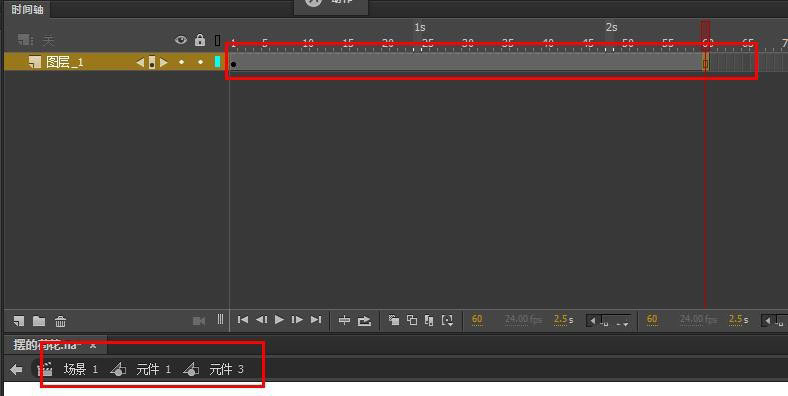Viewport: 788px width, 396px height.
Task: Toggle loop playback
Action: (364, 321)
